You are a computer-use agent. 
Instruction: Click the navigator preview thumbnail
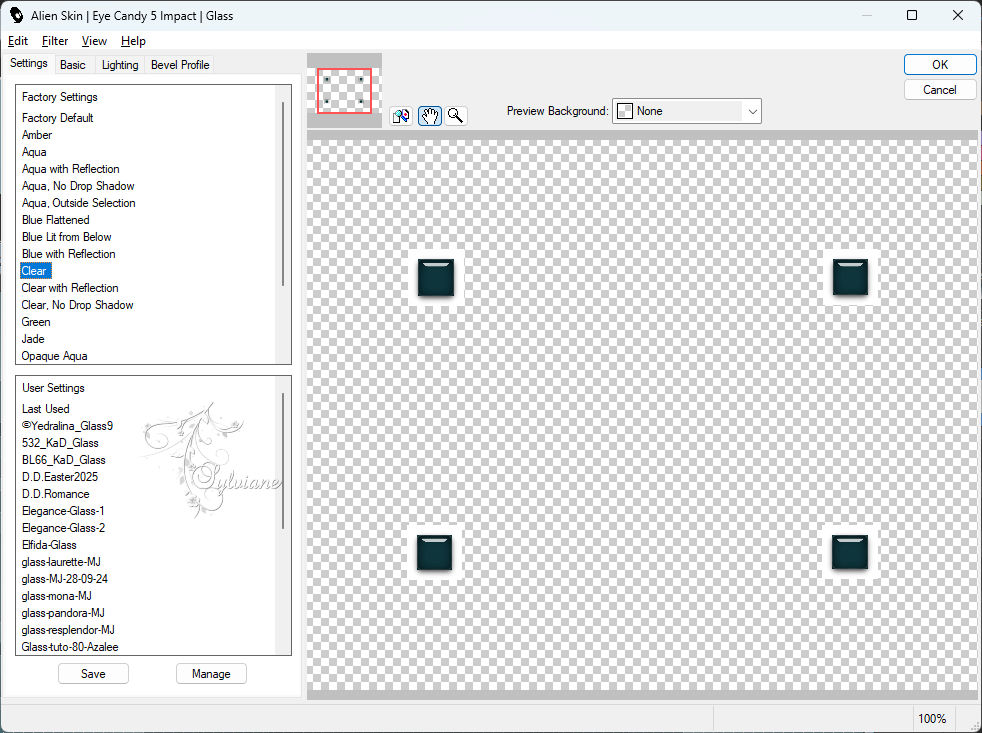(344, 91)
